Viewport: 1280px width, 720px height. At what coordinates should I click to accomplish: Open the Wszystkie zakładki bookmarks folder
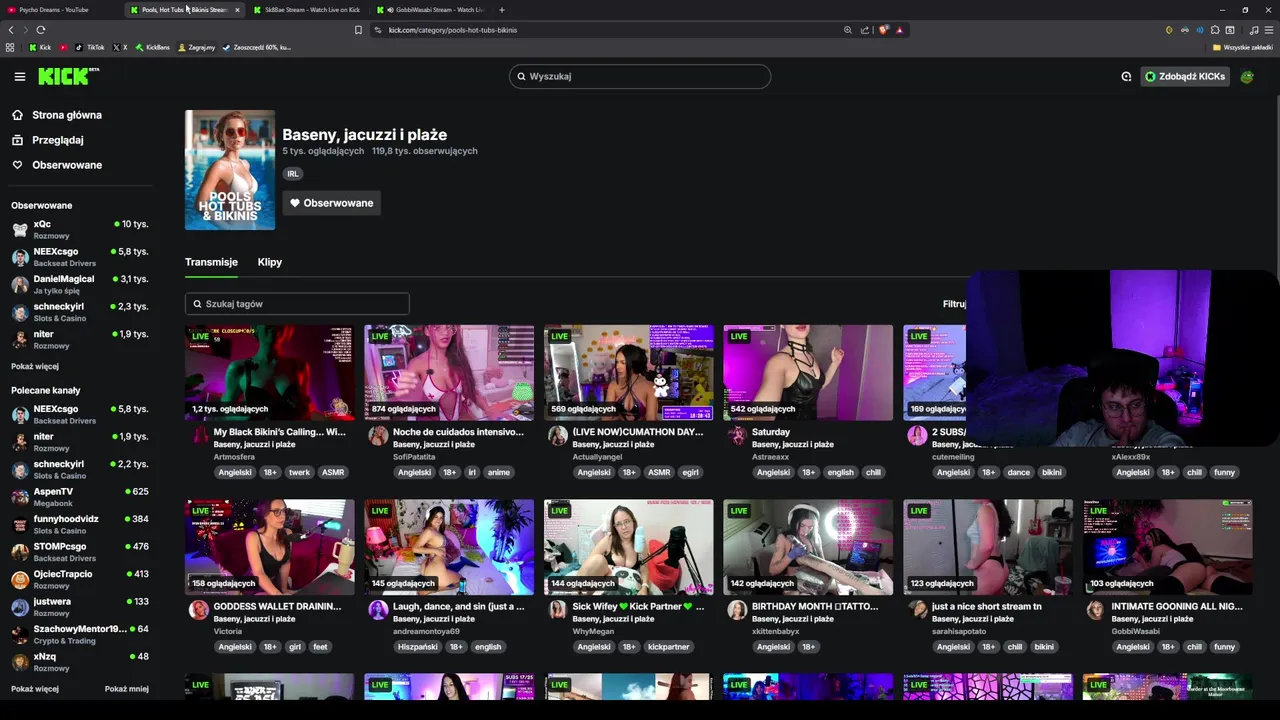[x=1243, y=47]
